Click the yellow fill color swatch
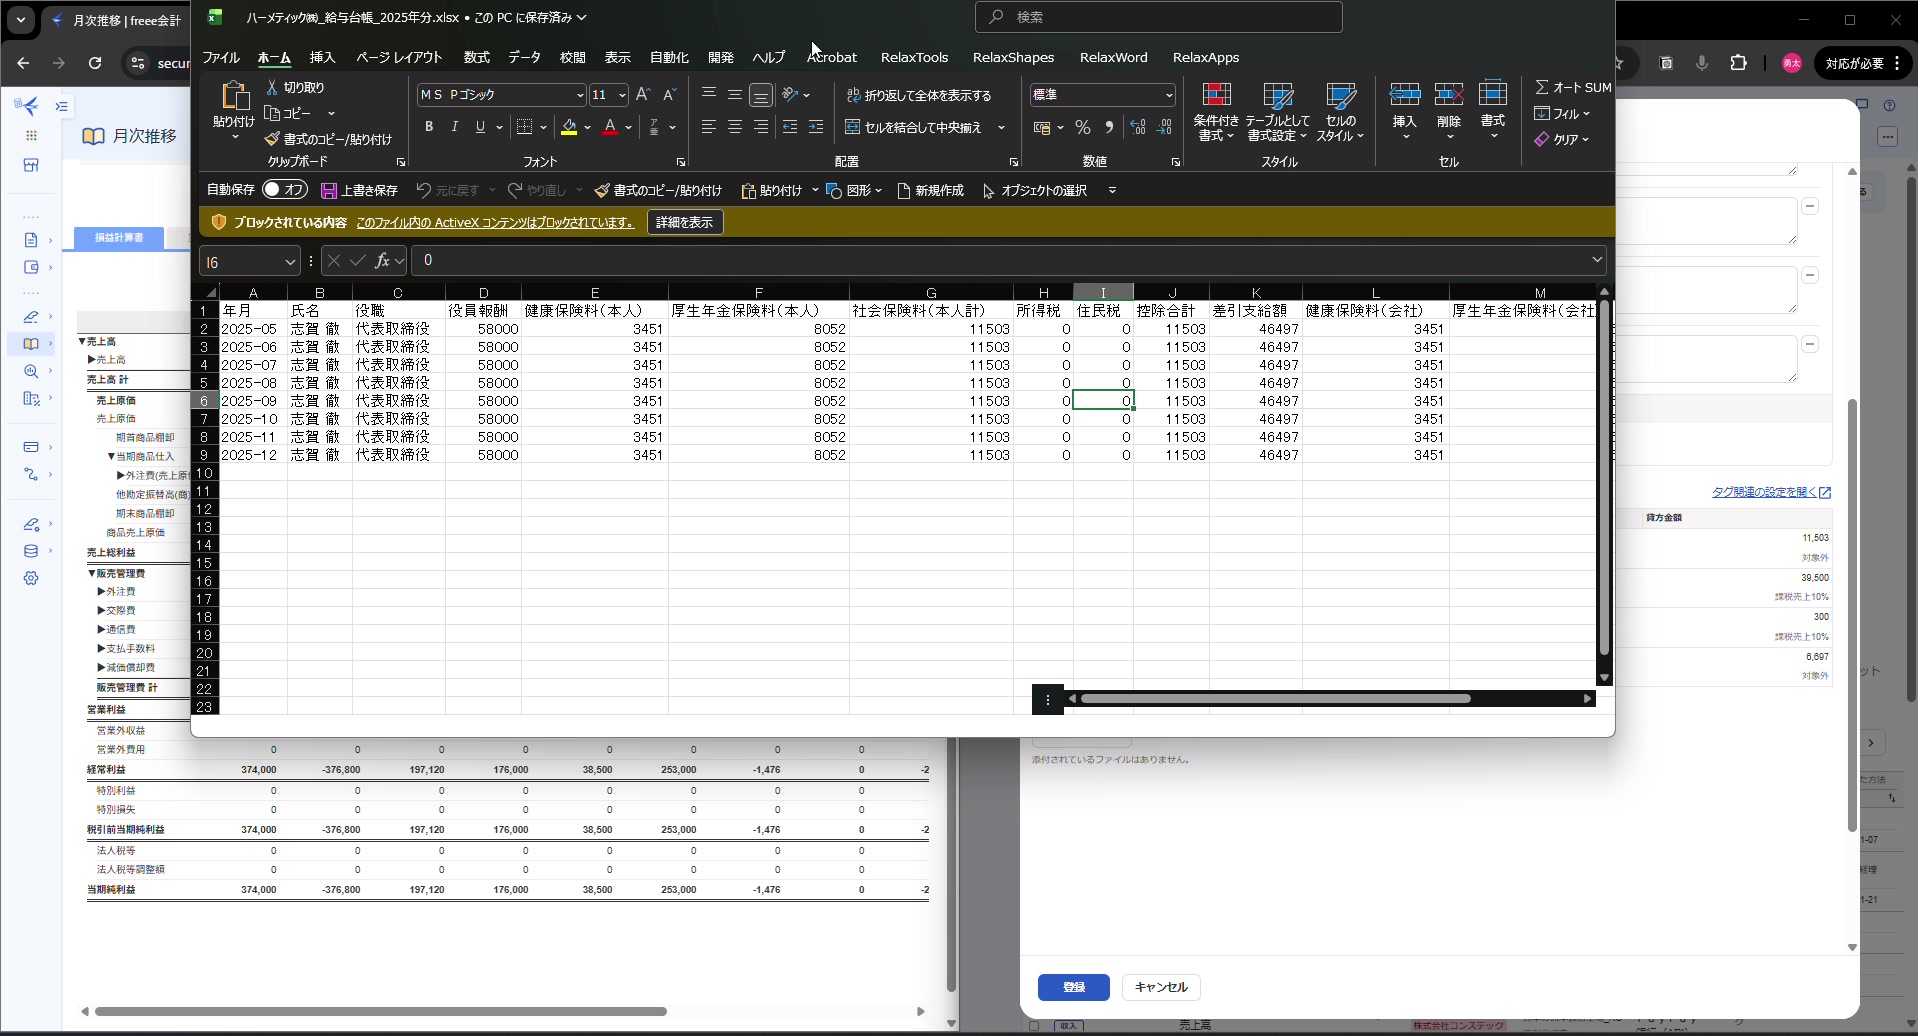 click(x=569, y=127)
